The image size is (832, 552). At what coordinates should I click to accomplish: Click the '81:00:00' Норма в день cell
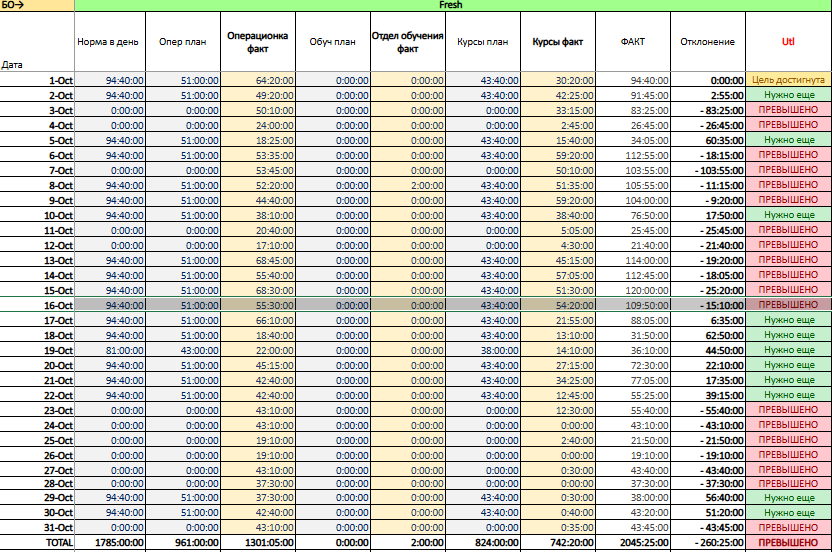click(x=110, y=350)
